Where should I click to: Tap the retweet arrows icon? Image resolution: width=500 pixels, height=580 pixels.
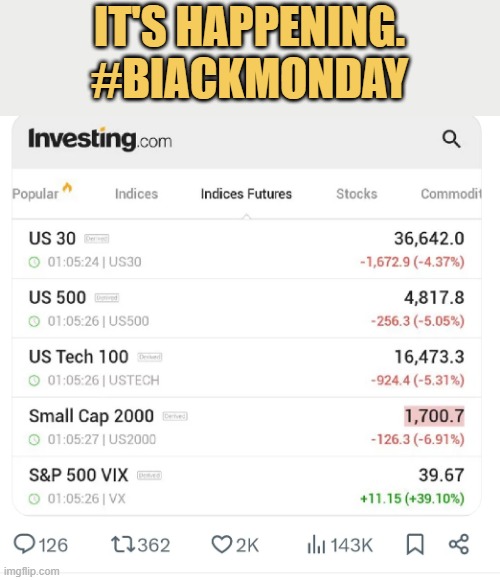click(x=123, y=544)
